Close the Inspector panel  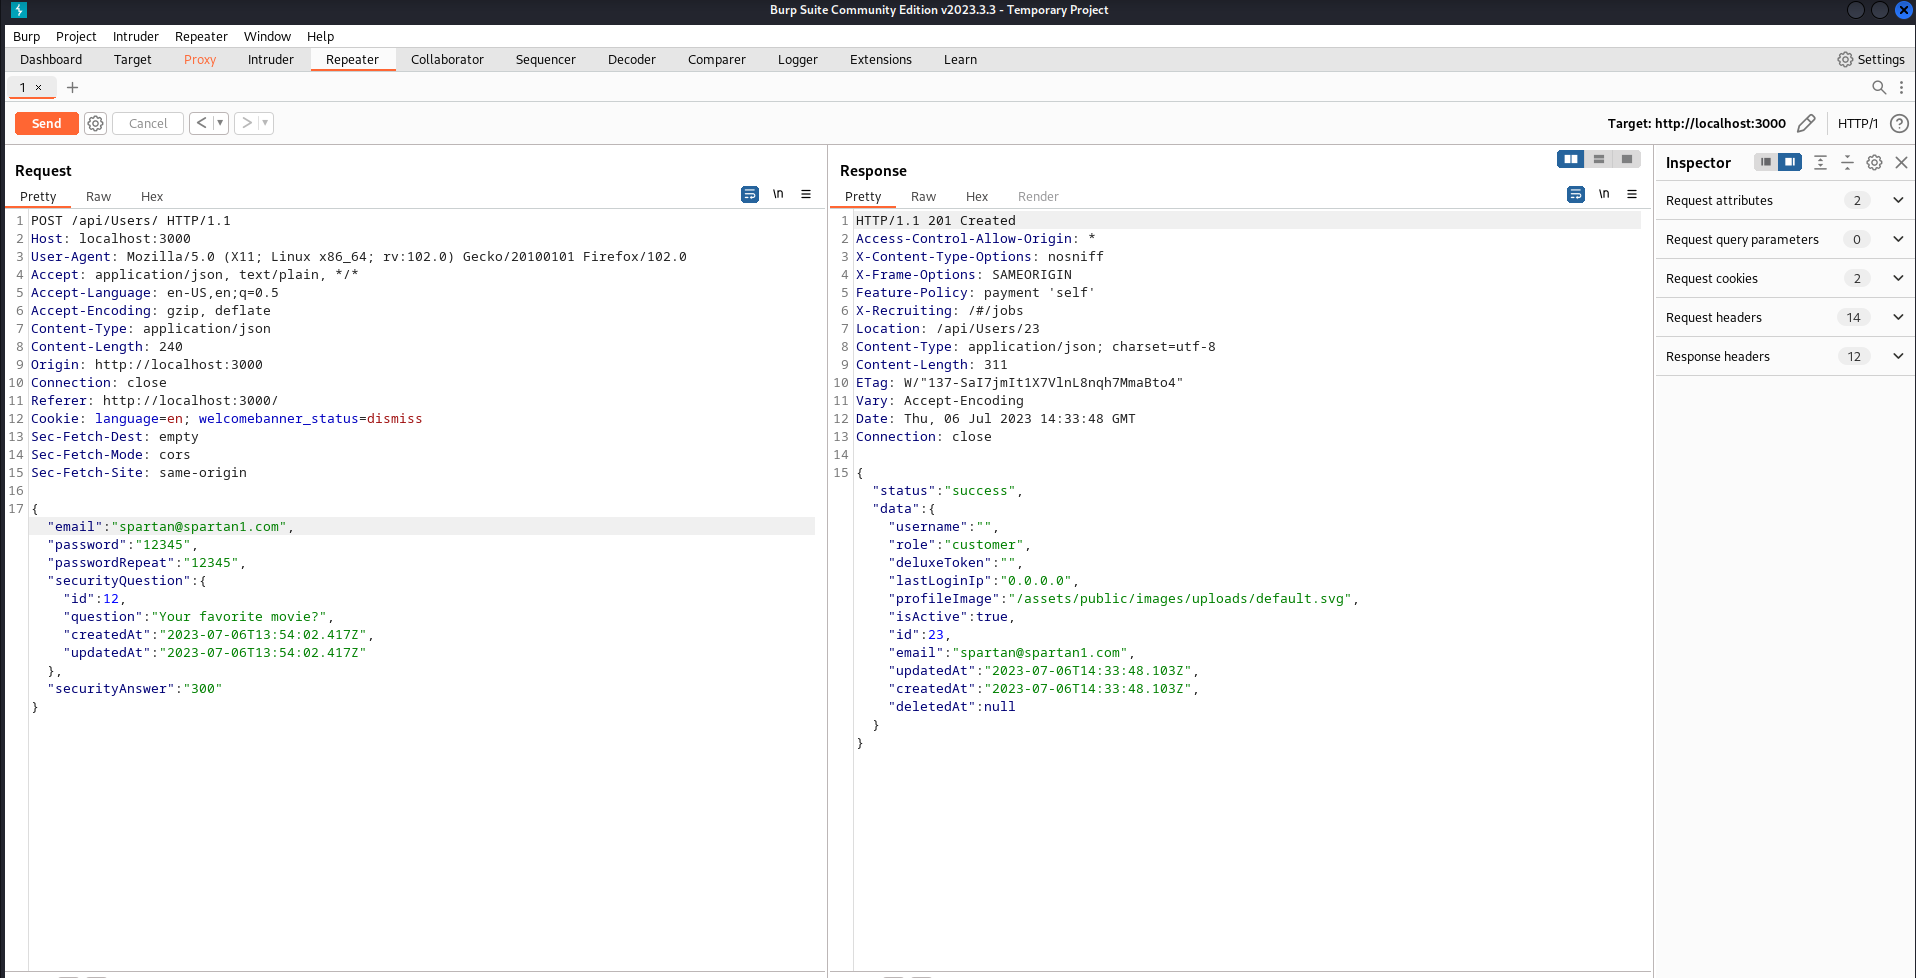pyautogui.click(x=1901, y=162)
